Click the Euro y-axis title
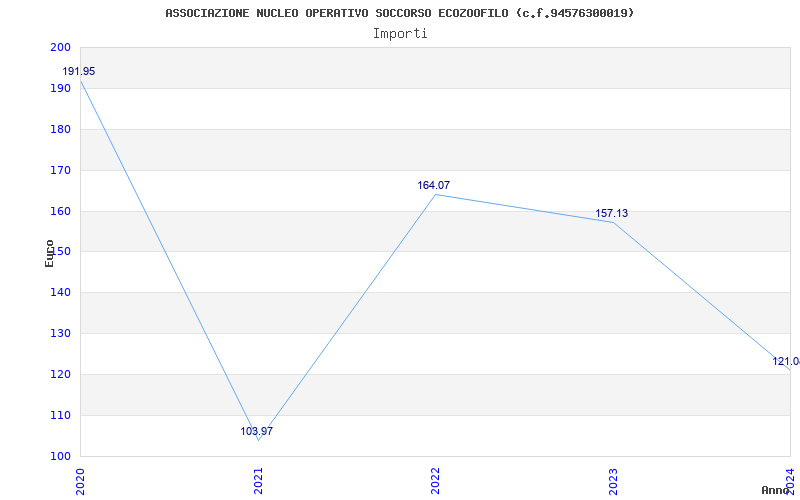 click(x=49, y=253)
